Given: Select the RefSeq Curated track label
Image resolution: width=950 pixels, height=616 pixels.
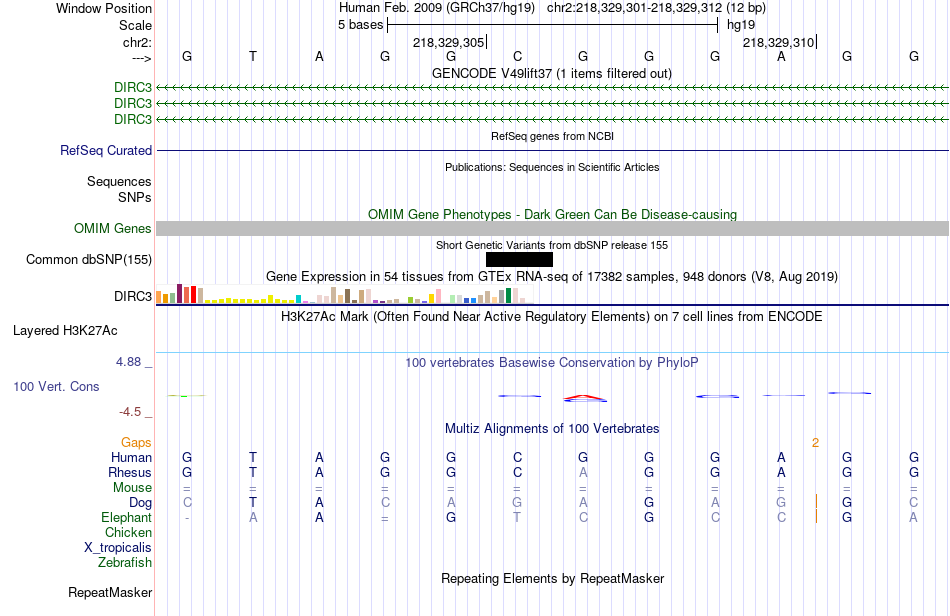Looking at the screenshot, I should click(106, 150).
